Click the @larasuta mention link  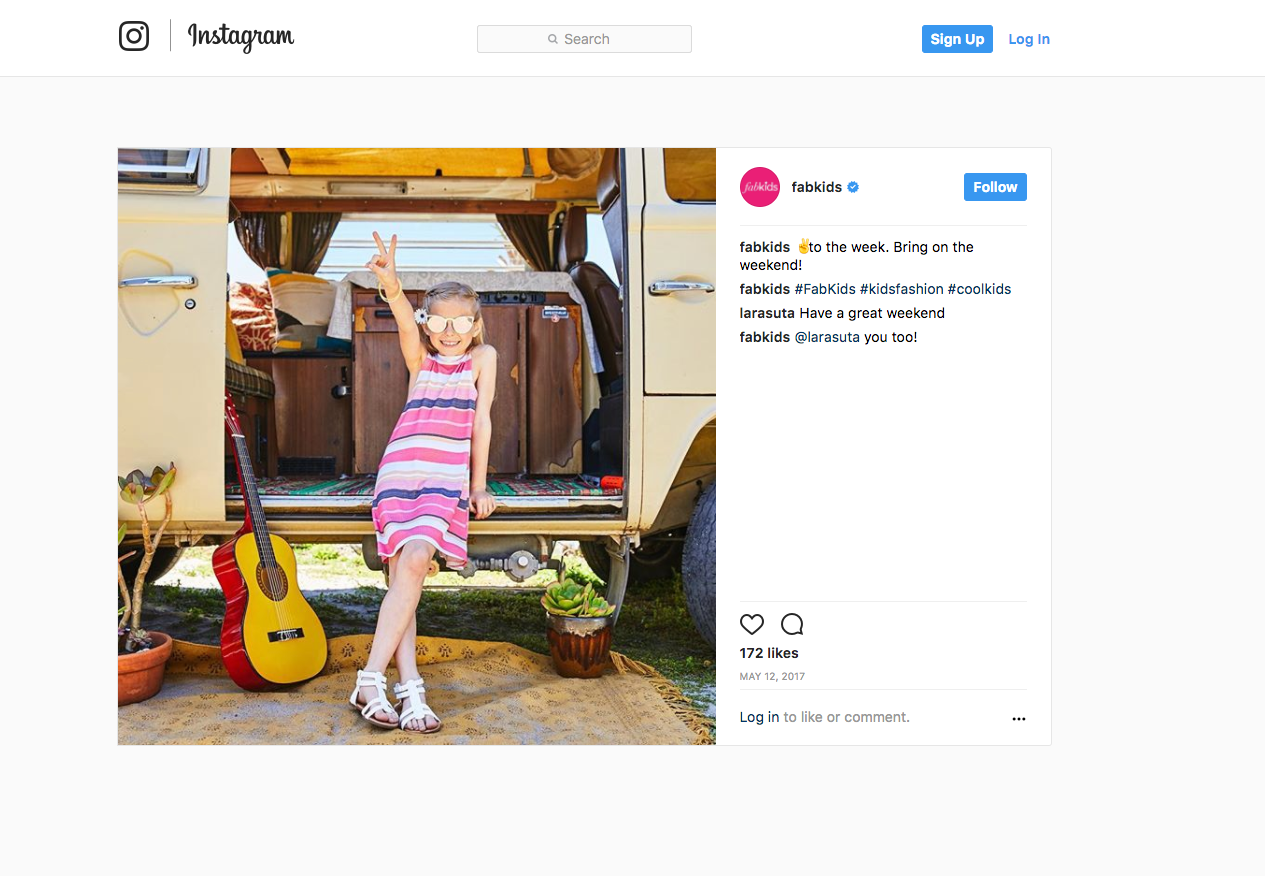(827, 337)
